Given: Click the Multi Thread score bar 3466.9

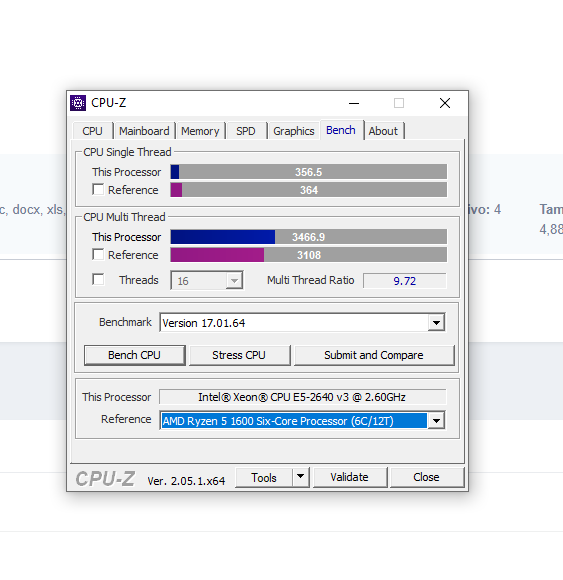Looking at the screenshot, I should coord(309,237).
